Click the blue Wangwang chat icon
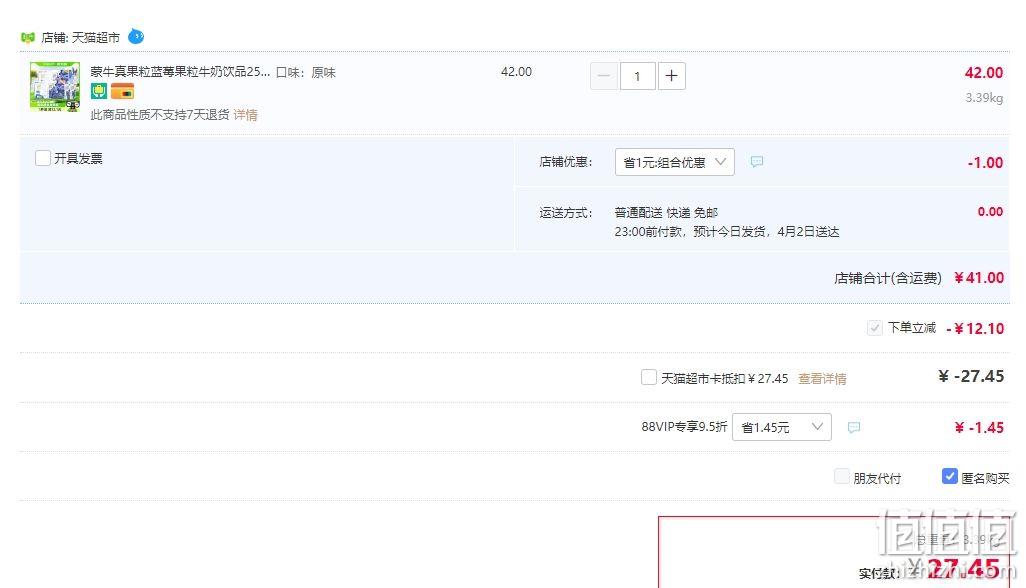1026x588 pixels. [x=136, y=36]
